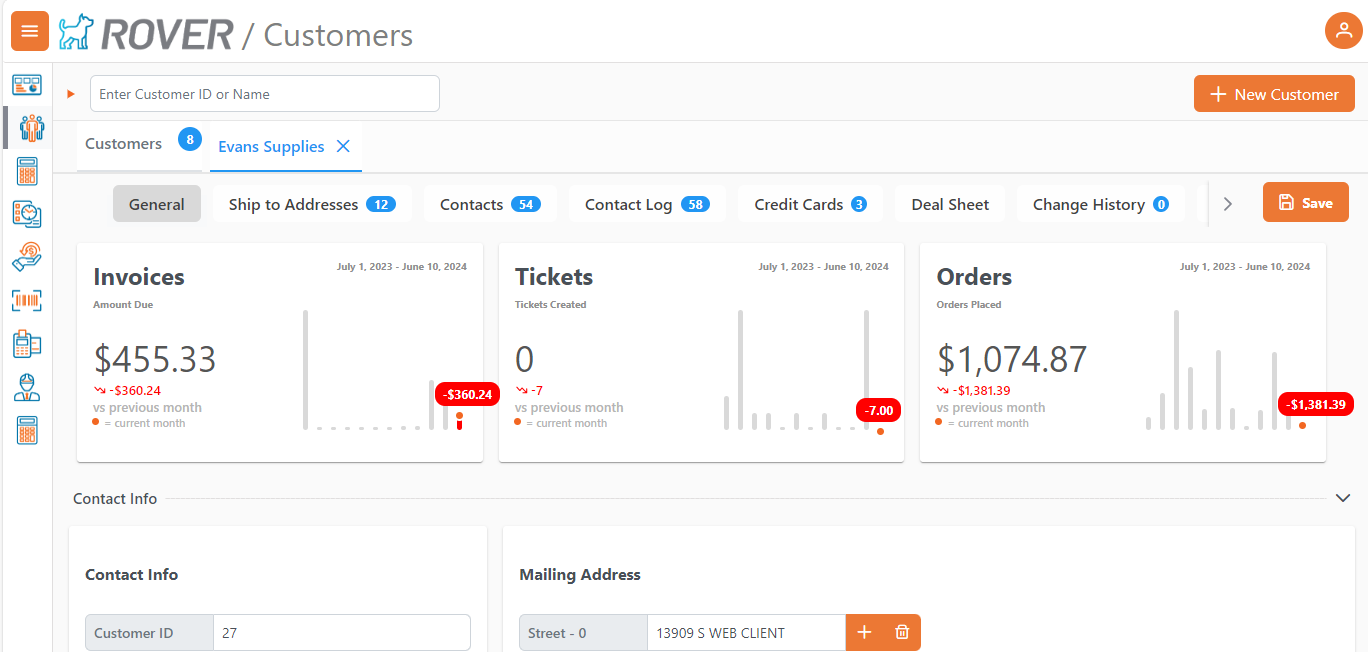Select the Deal Sheet tab

click(950, 203)
